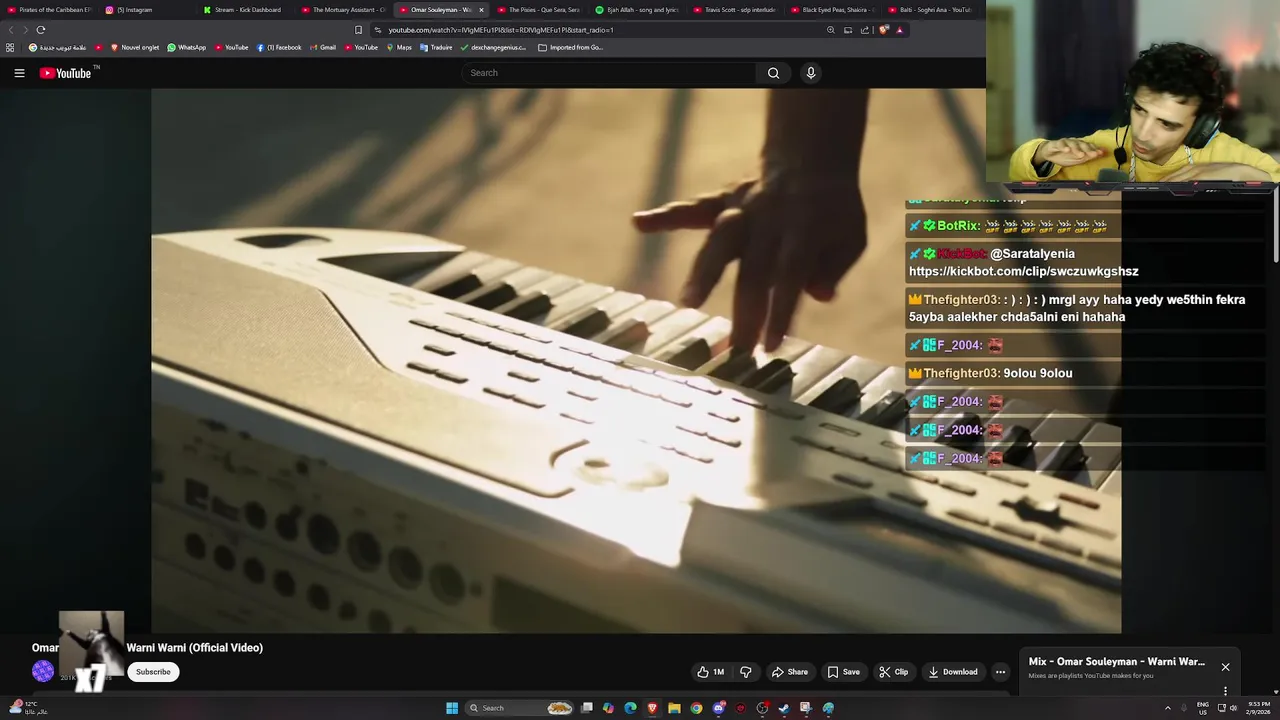The image size is (1280, 720).
Task: Open the kickbot.com clip link in chat
Action: (x=1023, y=272)
